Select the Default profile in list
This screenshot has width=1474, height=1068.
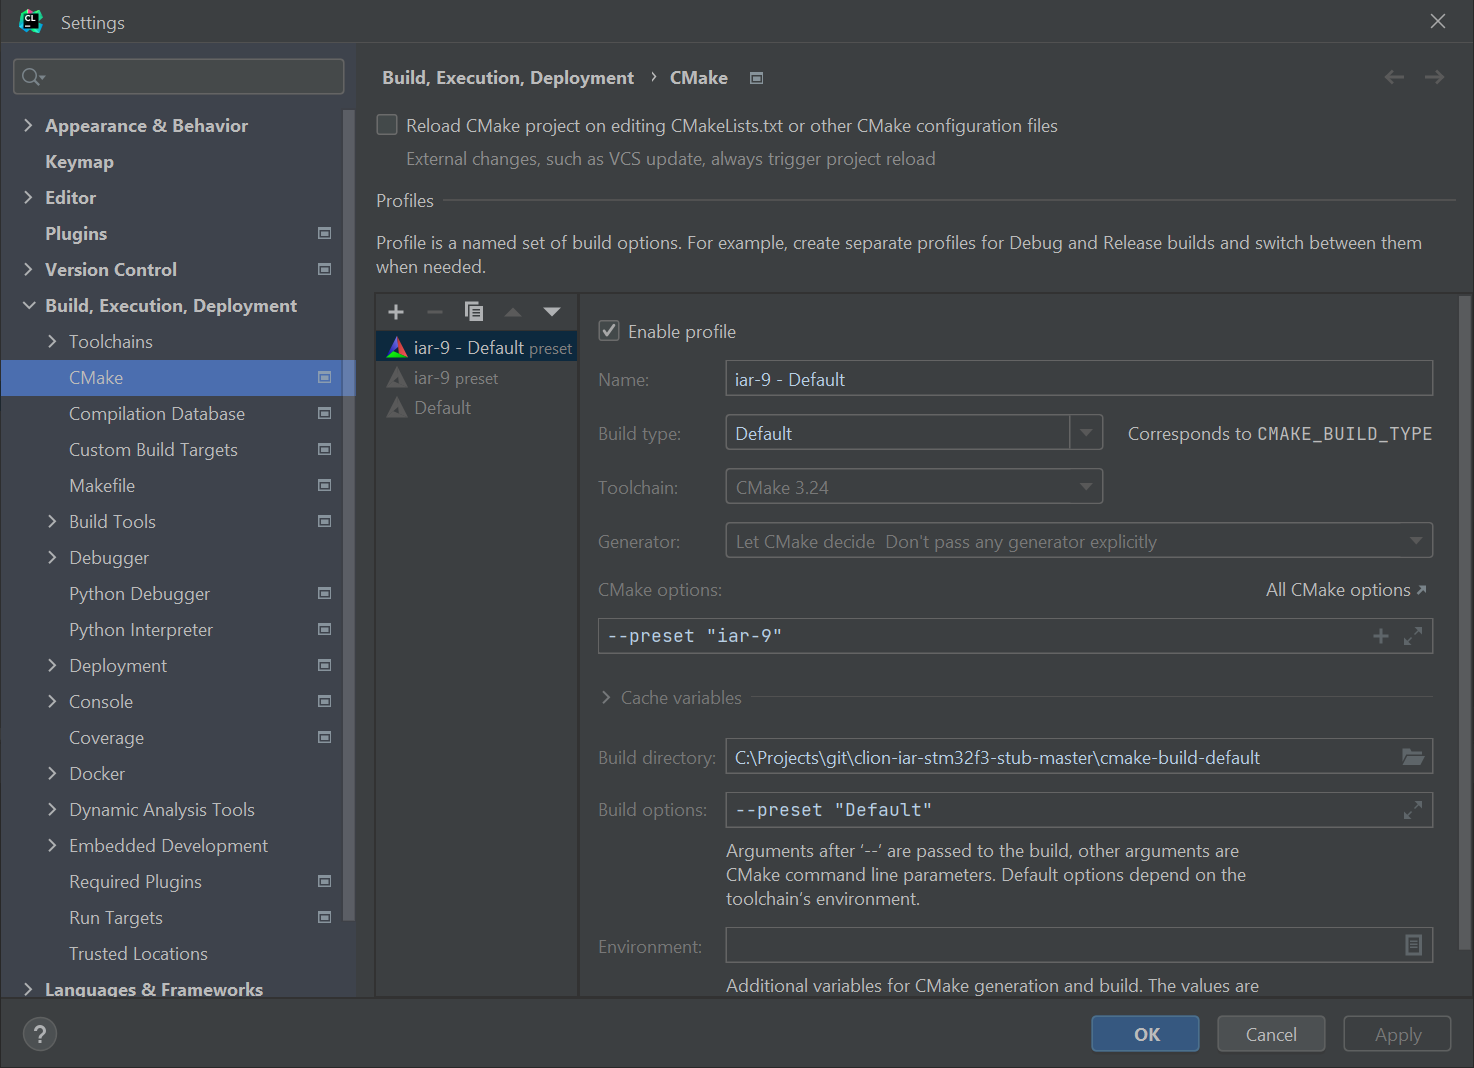[476, 408]
